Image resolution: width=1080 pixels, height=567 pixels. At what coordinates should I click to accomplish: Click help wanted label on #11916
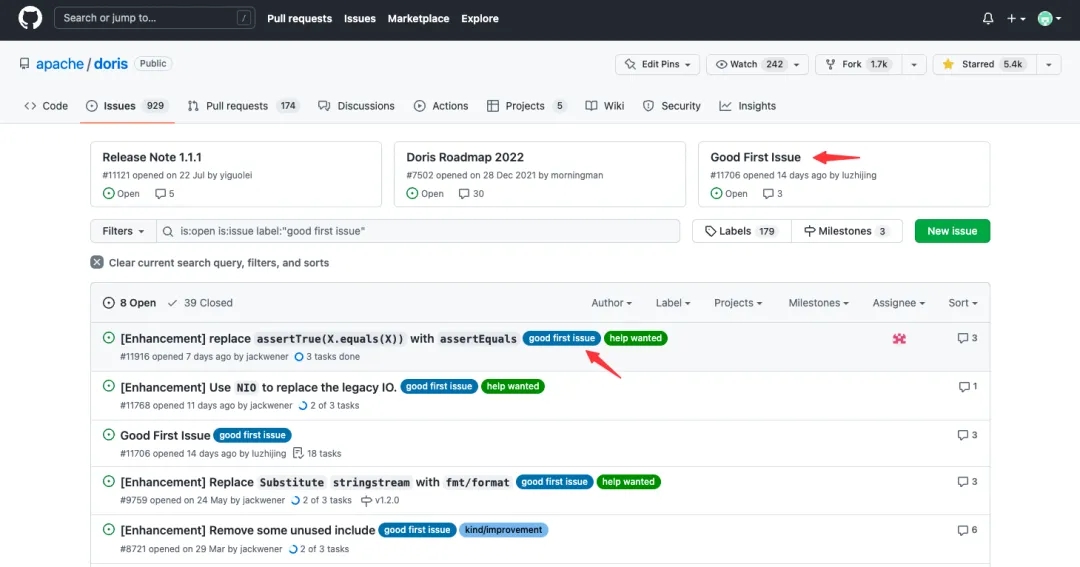(635, 338)
